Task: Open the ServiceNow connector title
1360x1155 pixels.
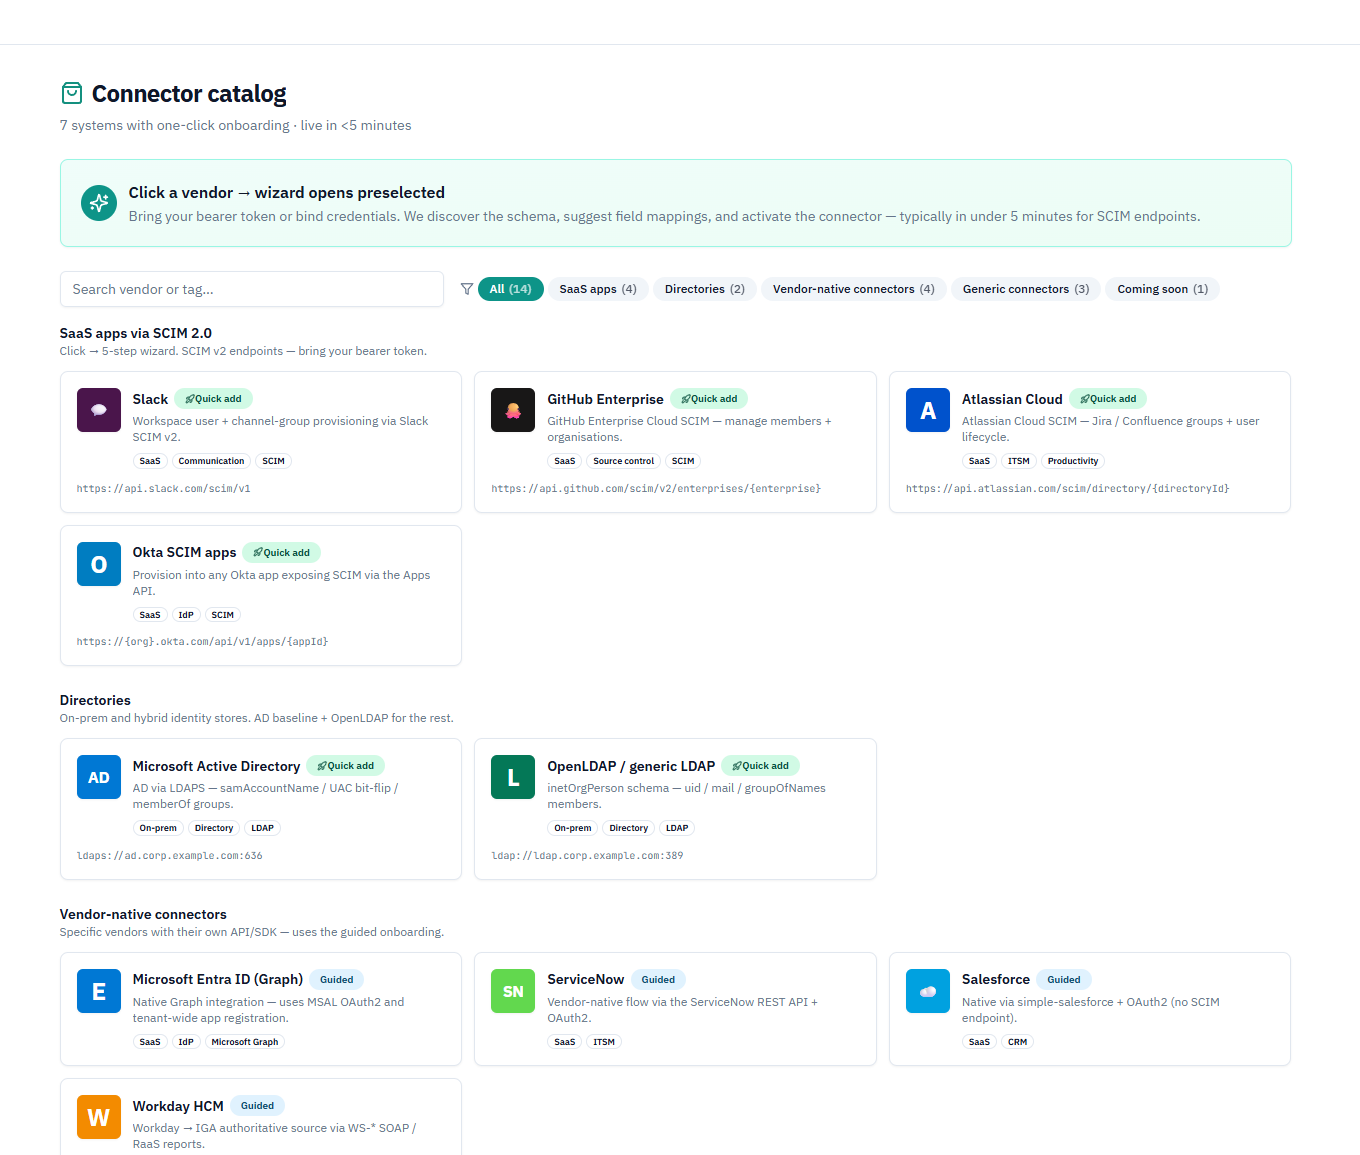Action: coord(586,980)
